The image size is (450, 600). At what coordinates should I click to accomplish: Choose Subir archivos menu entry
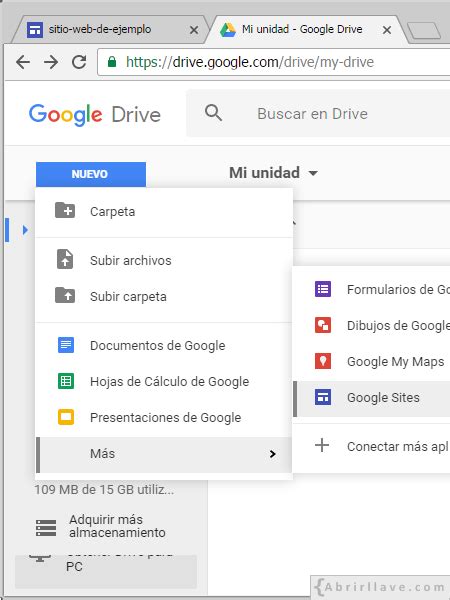164,260
